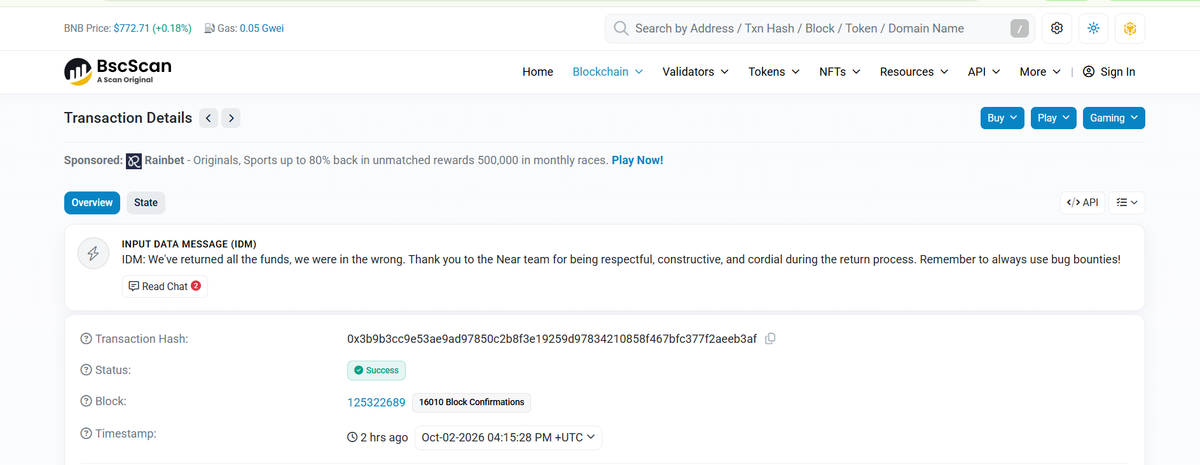Switch to the State tab
The image size is (1200, 465).
click(146, 202)
